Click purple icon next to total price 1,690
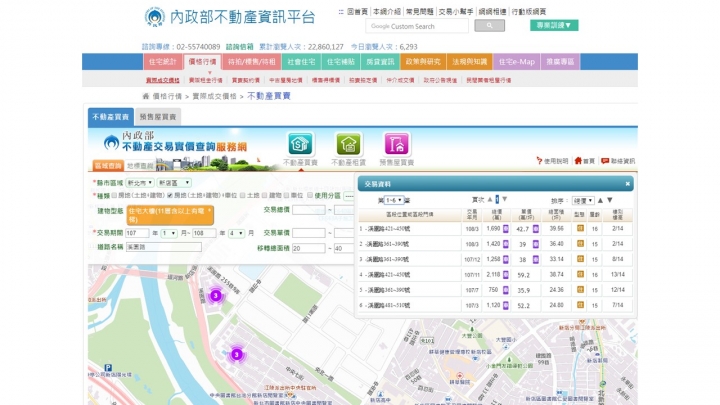 click(x=506, y=229)
